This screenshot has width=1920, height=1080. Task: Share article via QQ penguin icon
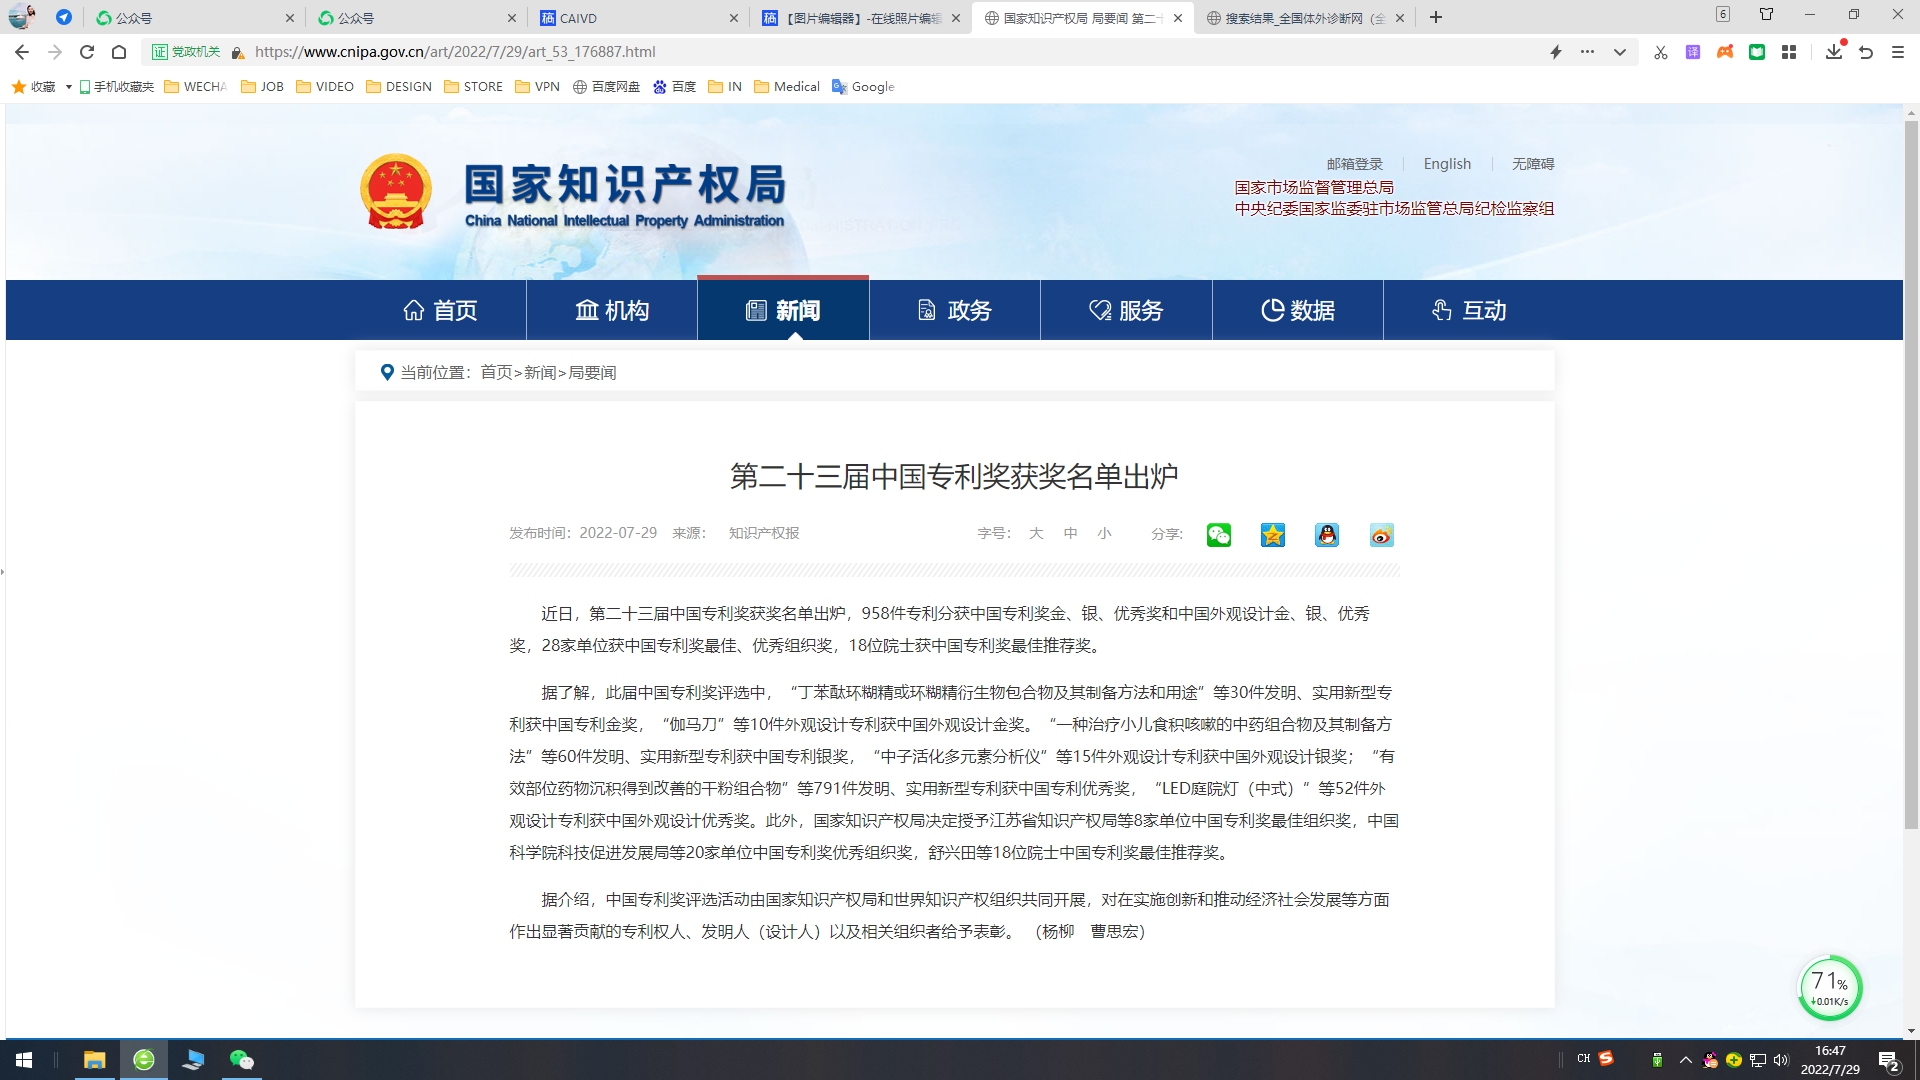(1327, 535)
